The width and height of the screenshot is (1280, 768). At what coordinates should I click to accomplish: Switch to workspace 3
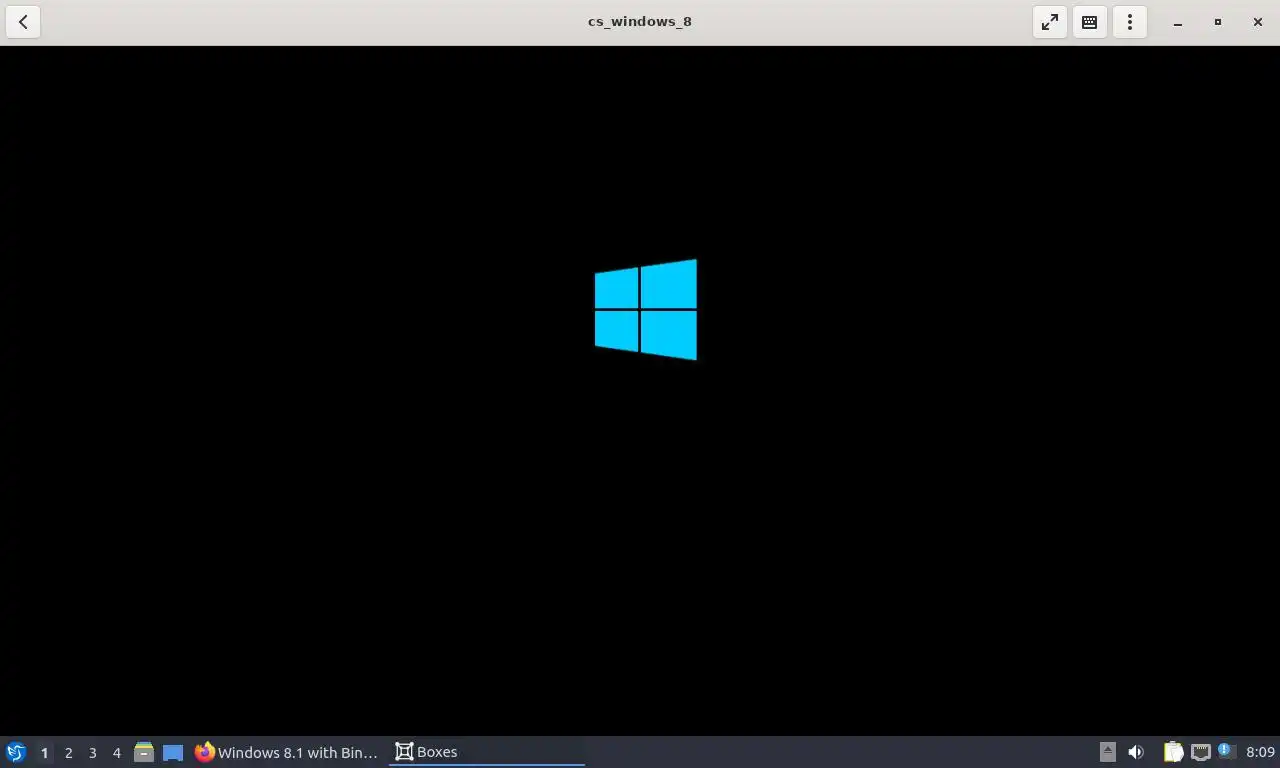click(x=92, y=752)
